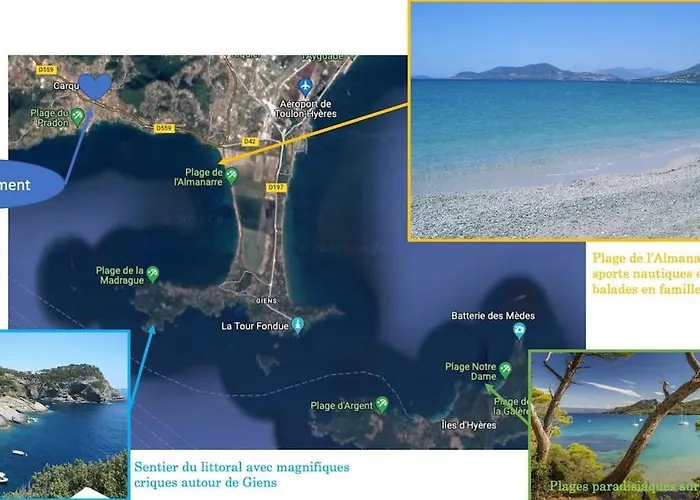The image size is (700, 500).
Task: Click the Sentier du littoral caption text
Action: tap(242, 475)
